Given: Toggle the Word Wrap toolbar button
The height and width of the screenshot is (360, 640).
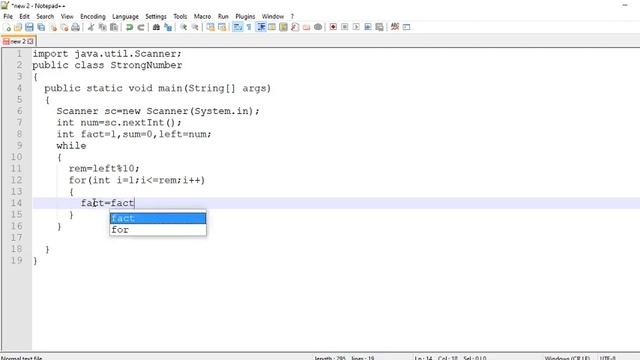Looking at the screenshot, I should pyautogui.click(x=238, y=27).
